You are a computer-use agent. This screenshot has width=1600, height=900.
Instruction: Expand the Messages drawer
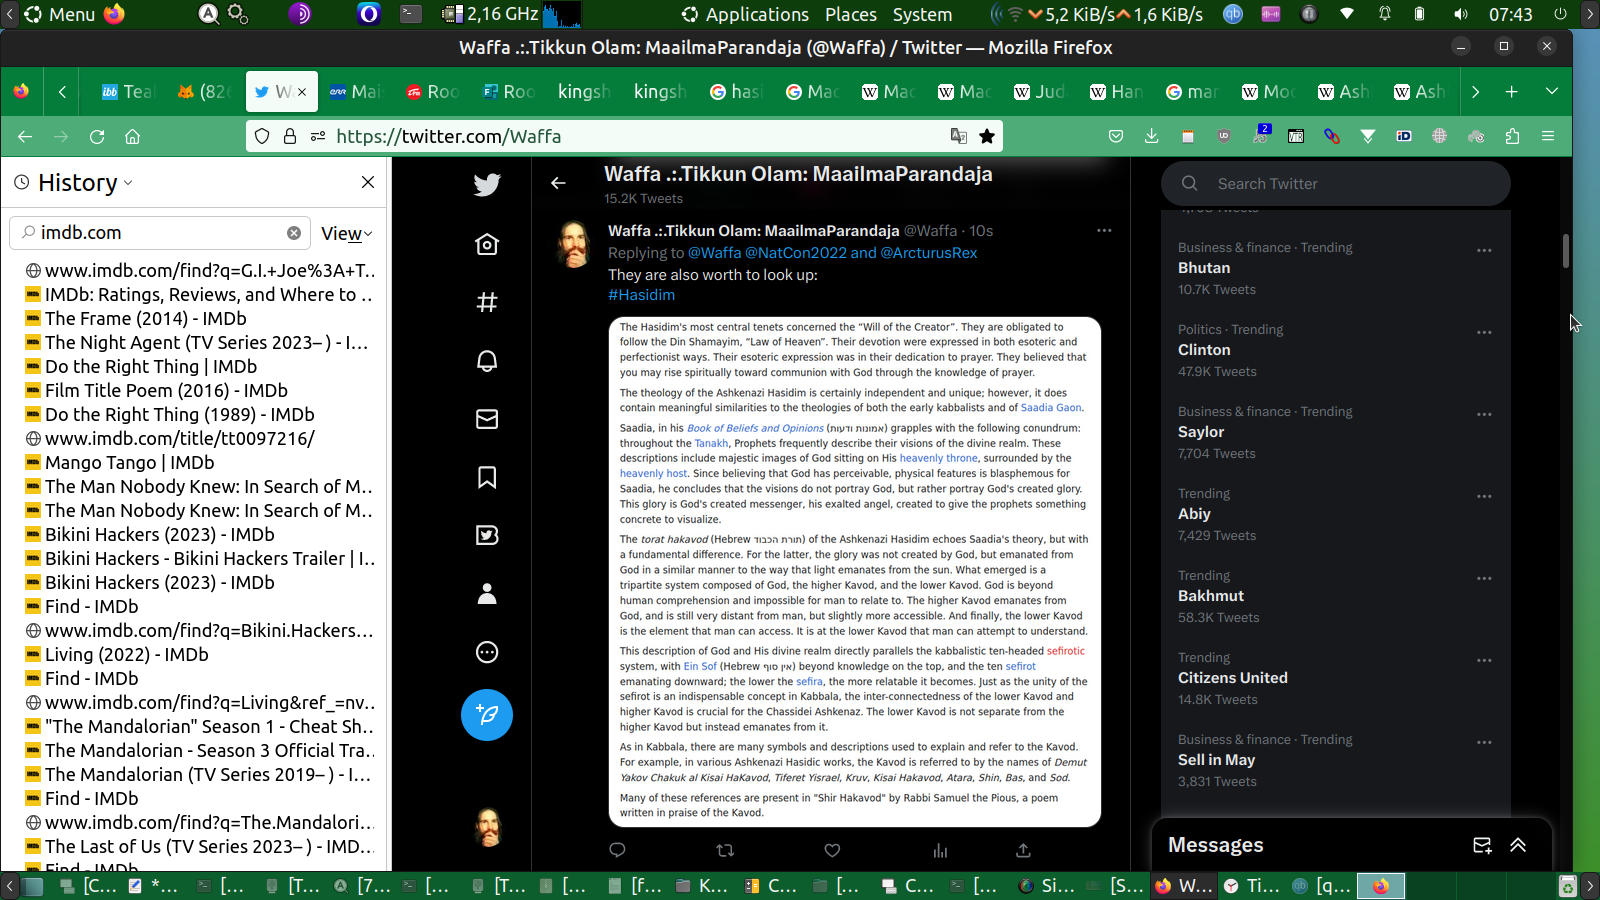(x=1518, y=845)
